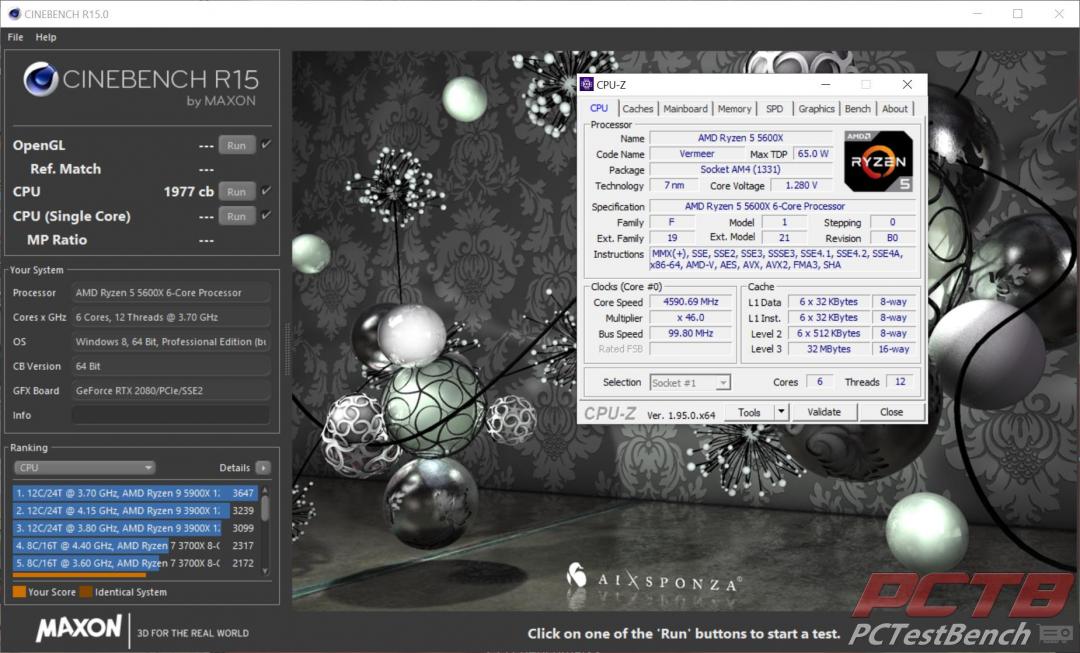Open the CPU ranking type dropdown
The image size is (1080, 653).
[x=84, y=468]
